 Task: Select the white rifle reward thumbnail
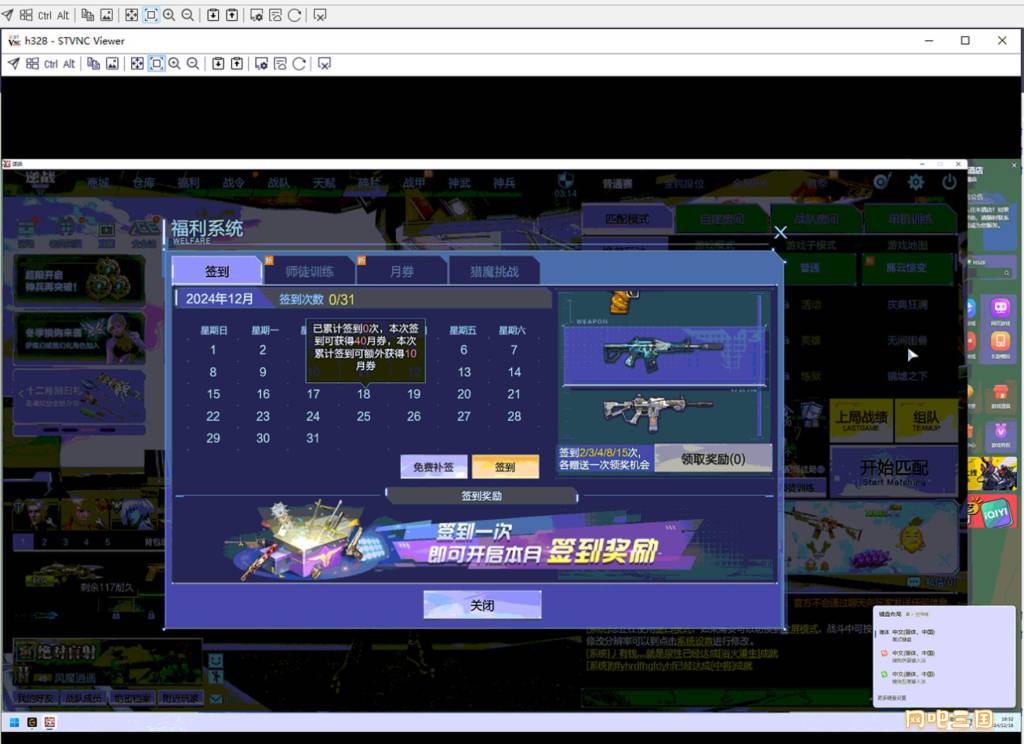coord(660,412)
